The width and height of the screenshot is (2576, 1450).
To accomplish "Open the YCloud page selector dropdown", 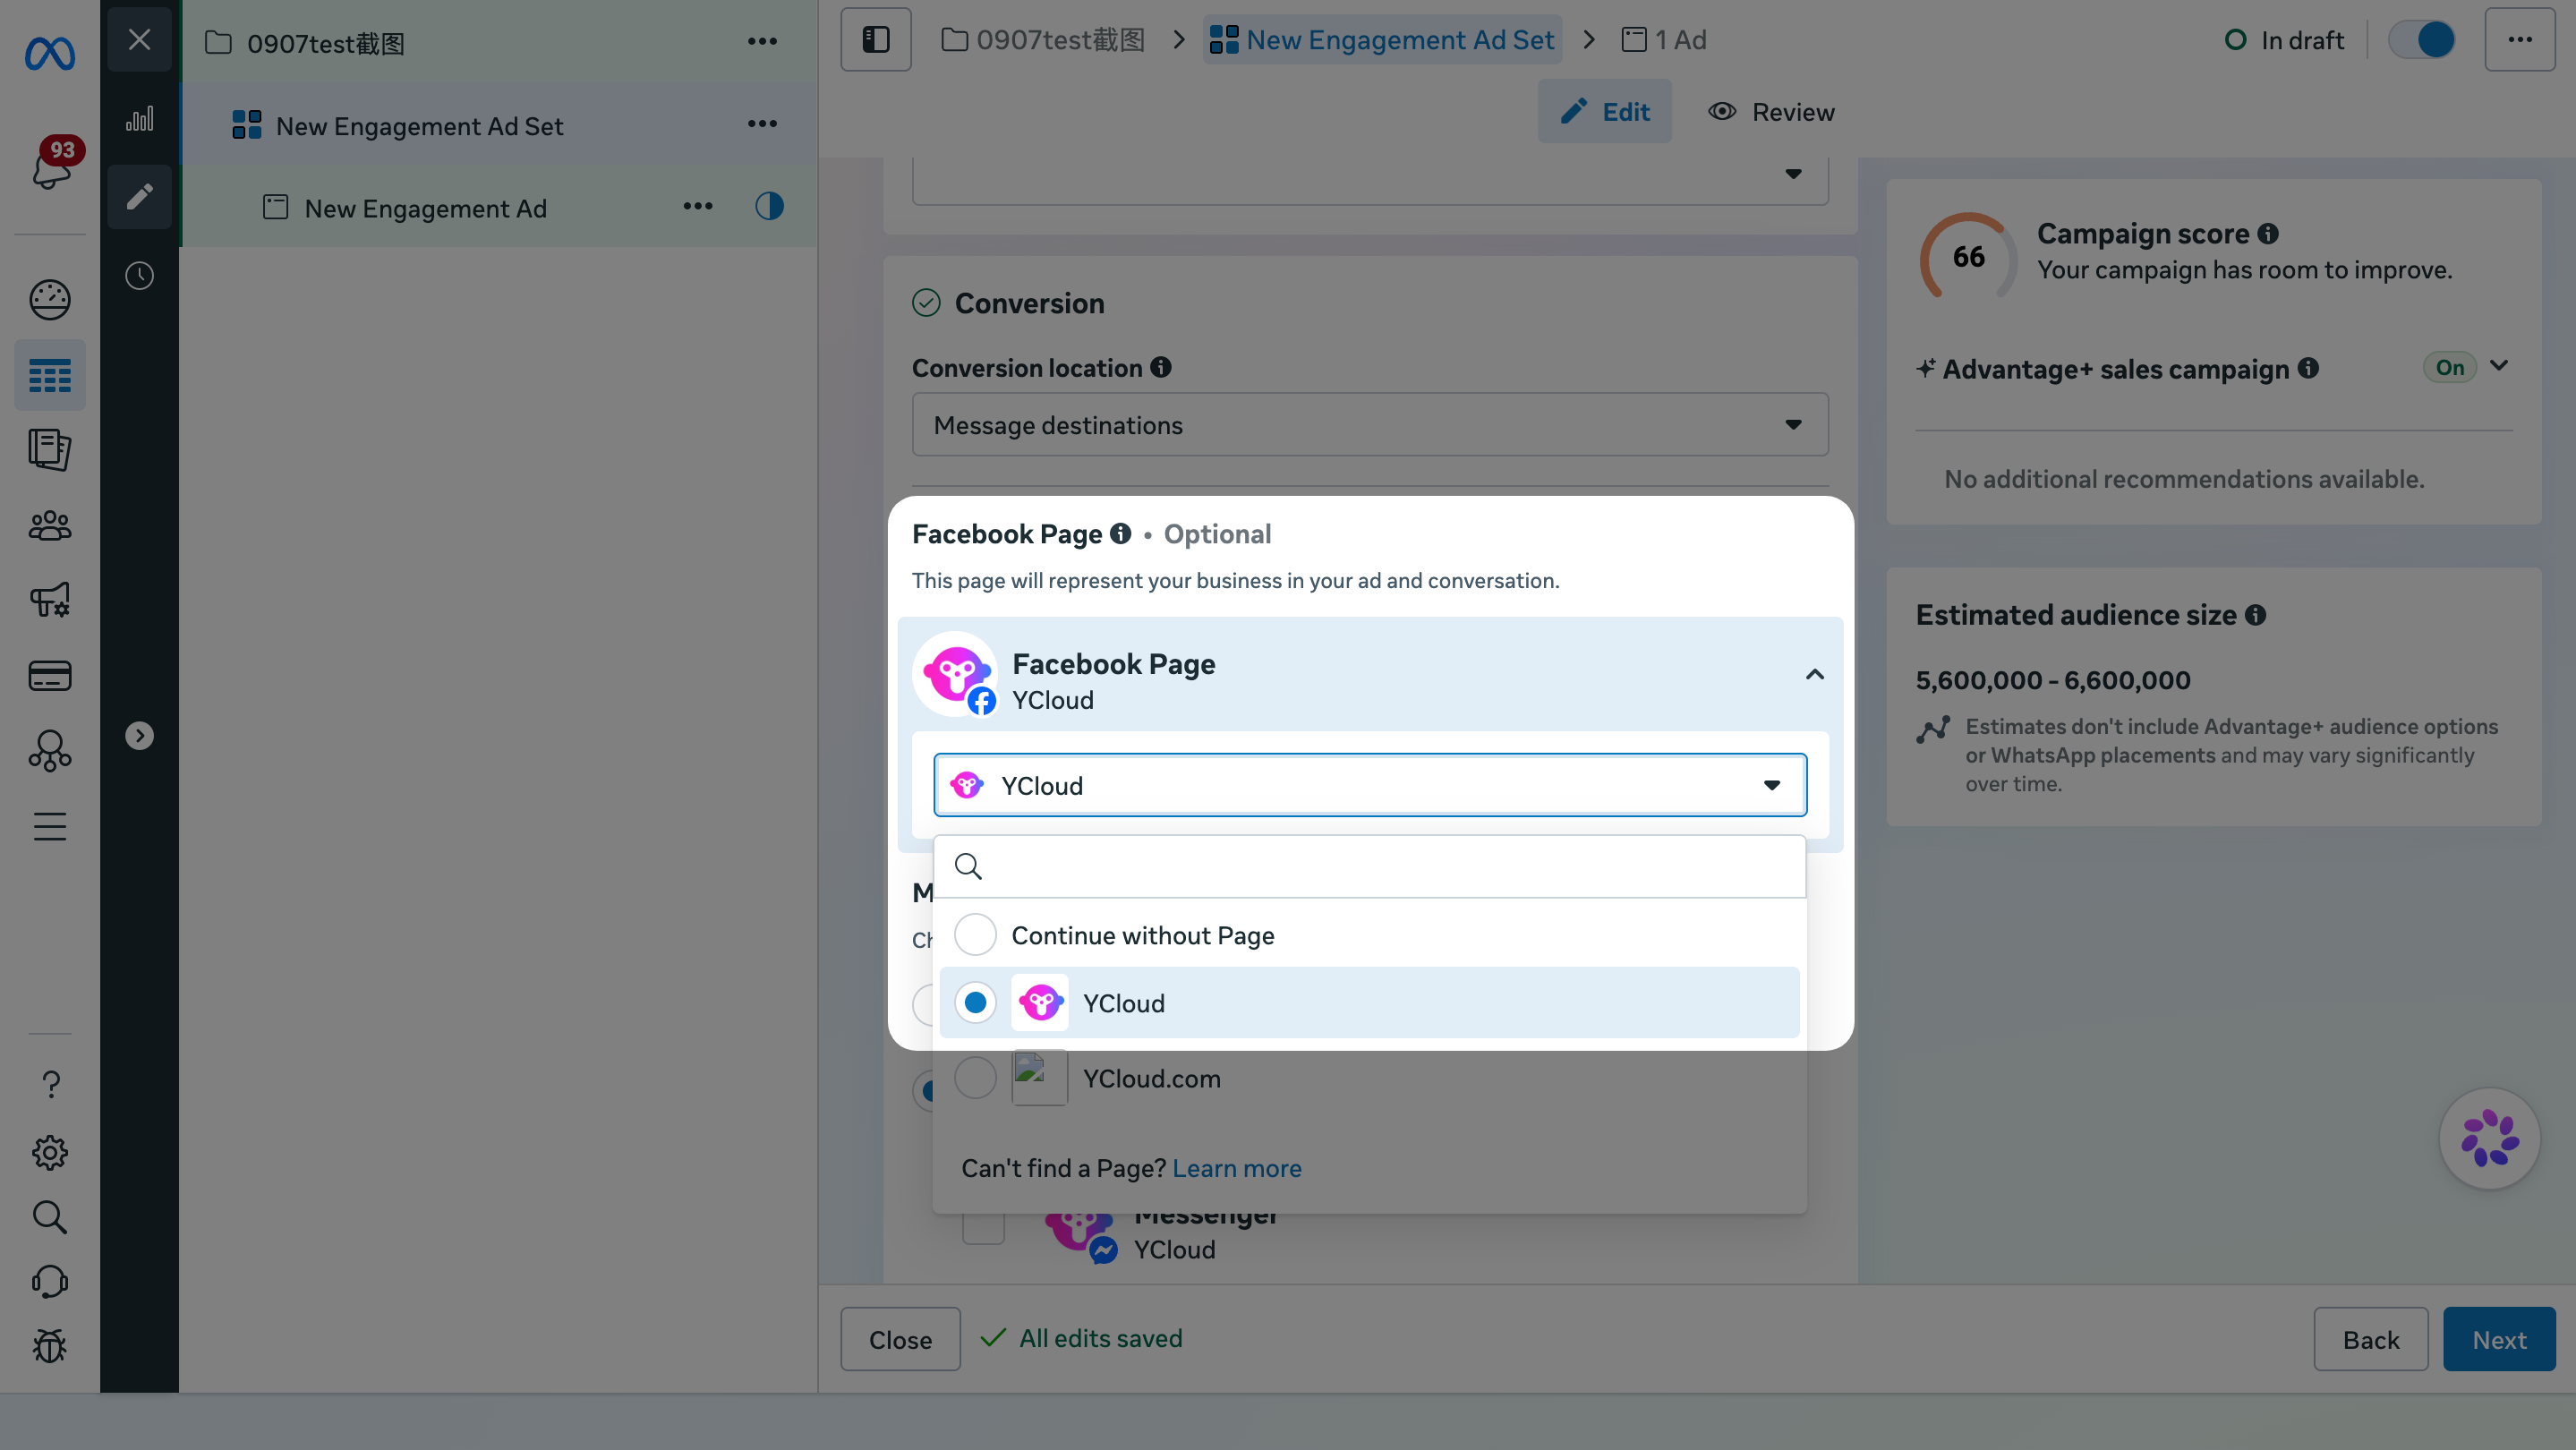I will pyautogui.click(x=1370, y=785).
